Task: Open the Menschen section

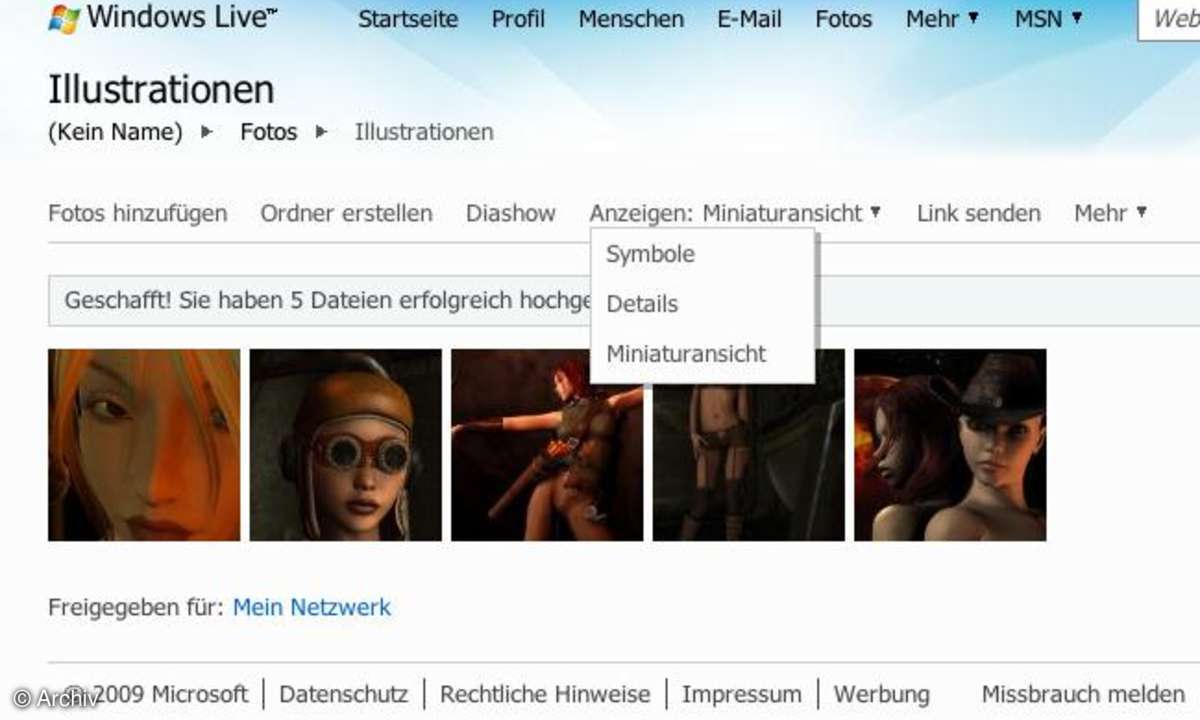Action: (x=631, y=19)
